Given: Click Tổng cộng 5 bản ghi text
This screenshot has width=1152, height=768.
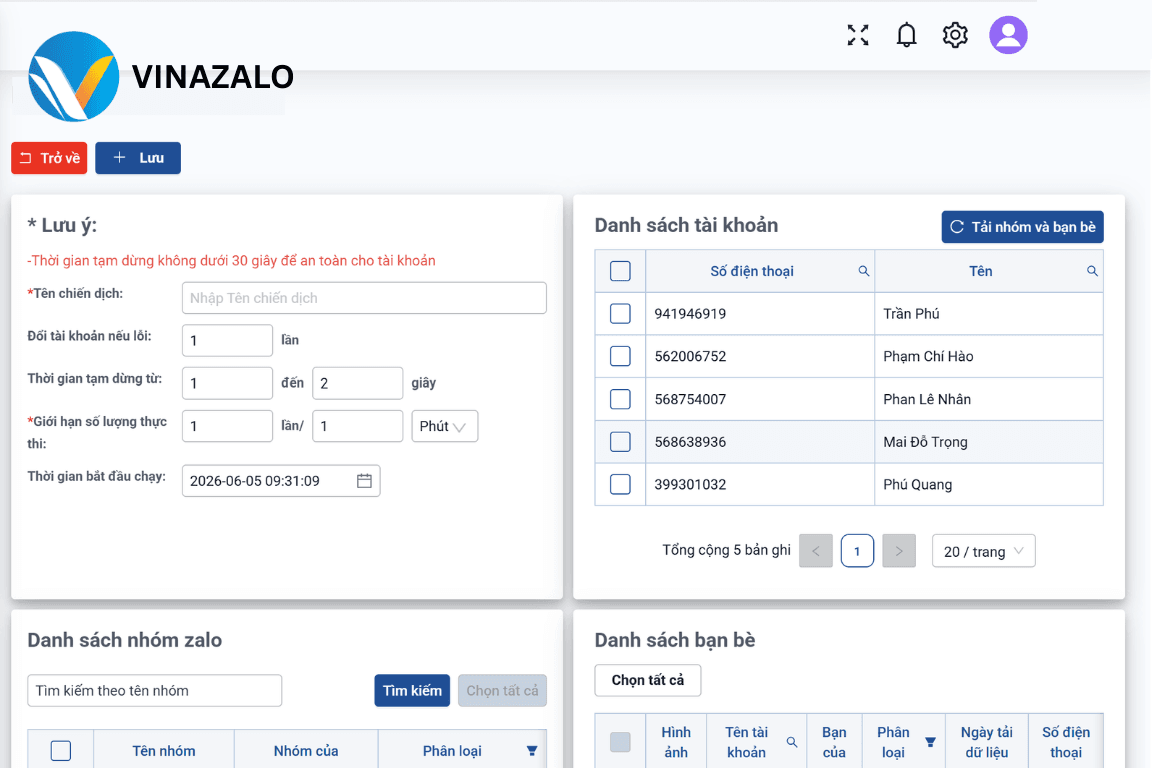Looking at the screenshot, I should (x=726, y=550).
